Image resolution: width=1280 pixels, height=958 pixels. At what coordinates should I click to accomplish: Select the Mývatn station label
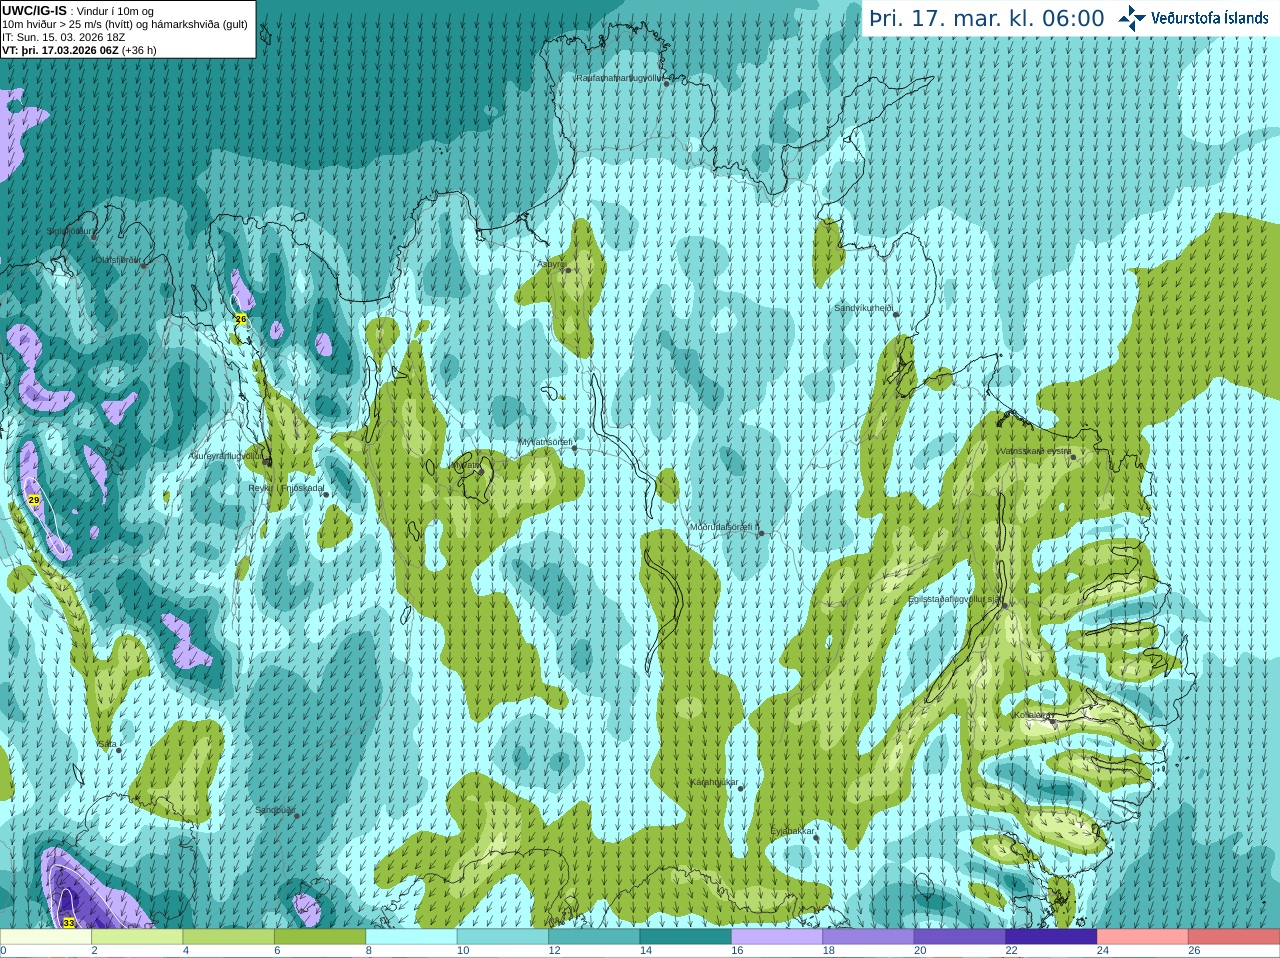(464, 465)
